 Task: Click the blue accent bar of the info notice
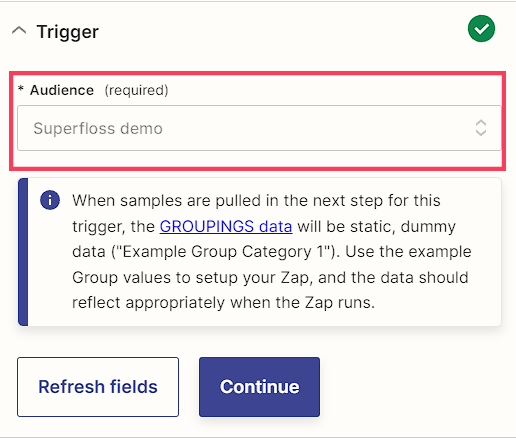coord(23,252)
